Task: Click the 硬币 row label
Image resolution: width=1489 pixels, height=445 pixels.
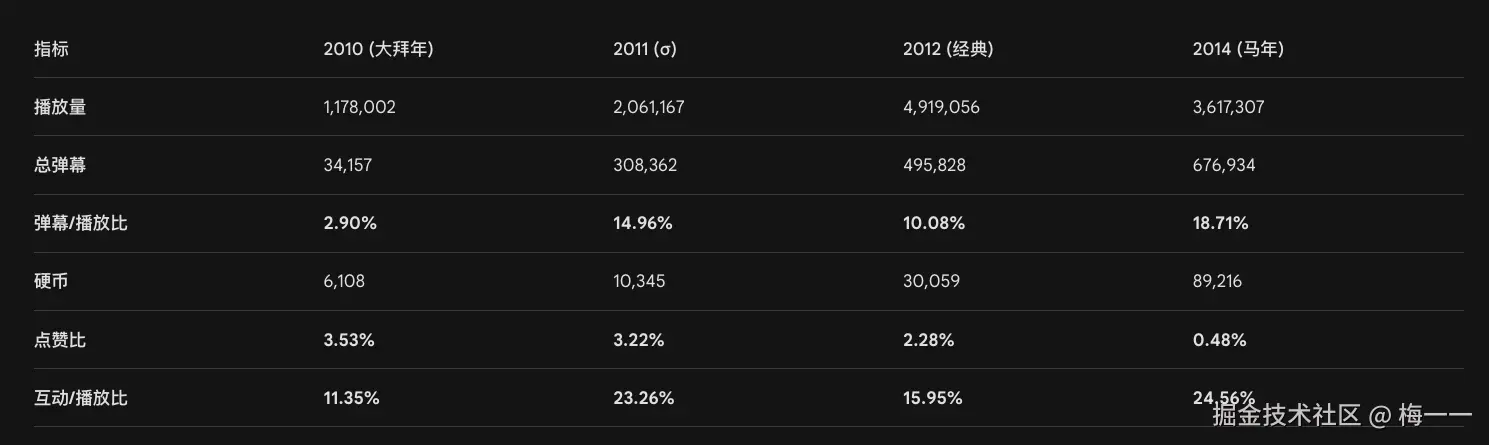Action: pos(51,281)
